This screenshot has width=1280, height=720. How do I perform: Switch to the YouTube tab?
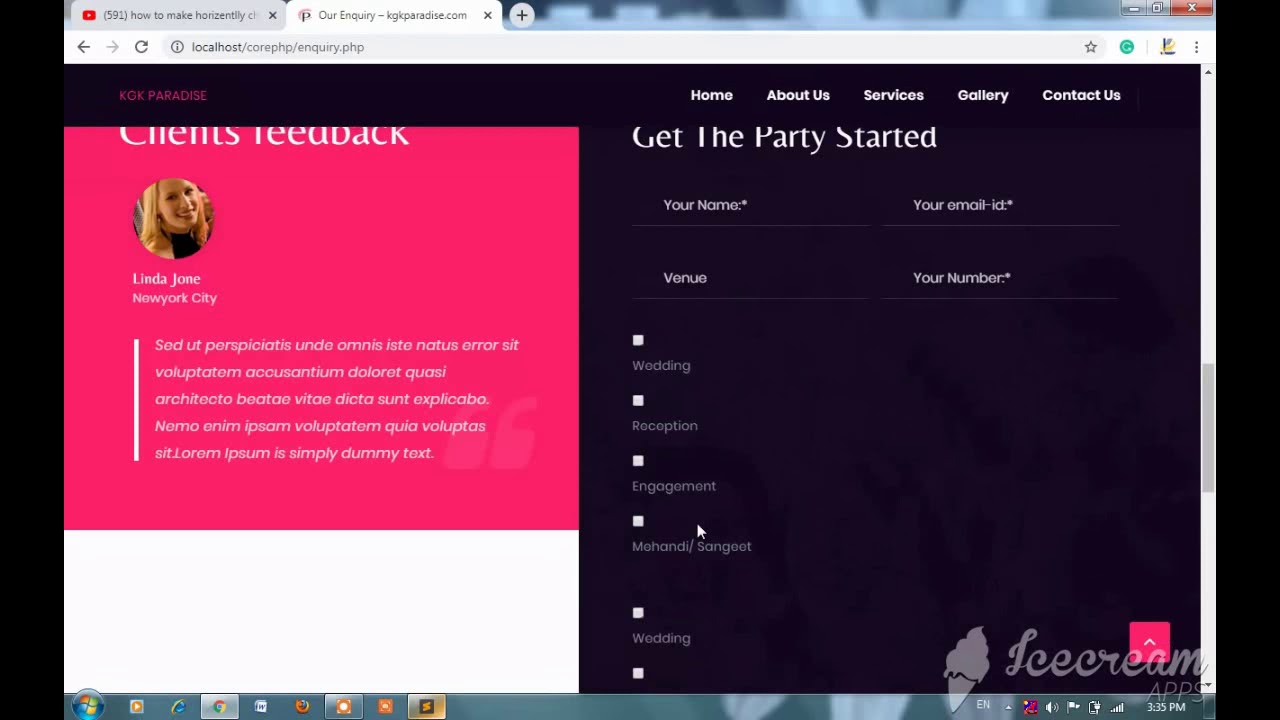tap(180, 15)
